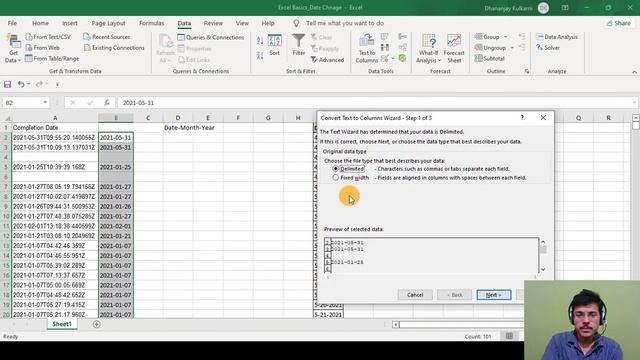Select cell D1 Date-Month-Year
640x360 pixels.
pyautogui.click(x=178, y=128)
